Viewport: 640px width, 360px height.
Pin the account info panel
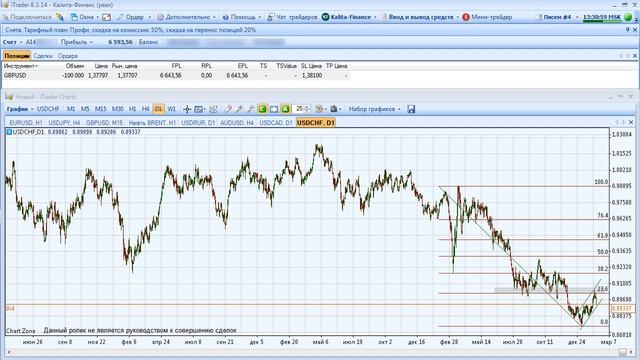click(x=627, y=30)
